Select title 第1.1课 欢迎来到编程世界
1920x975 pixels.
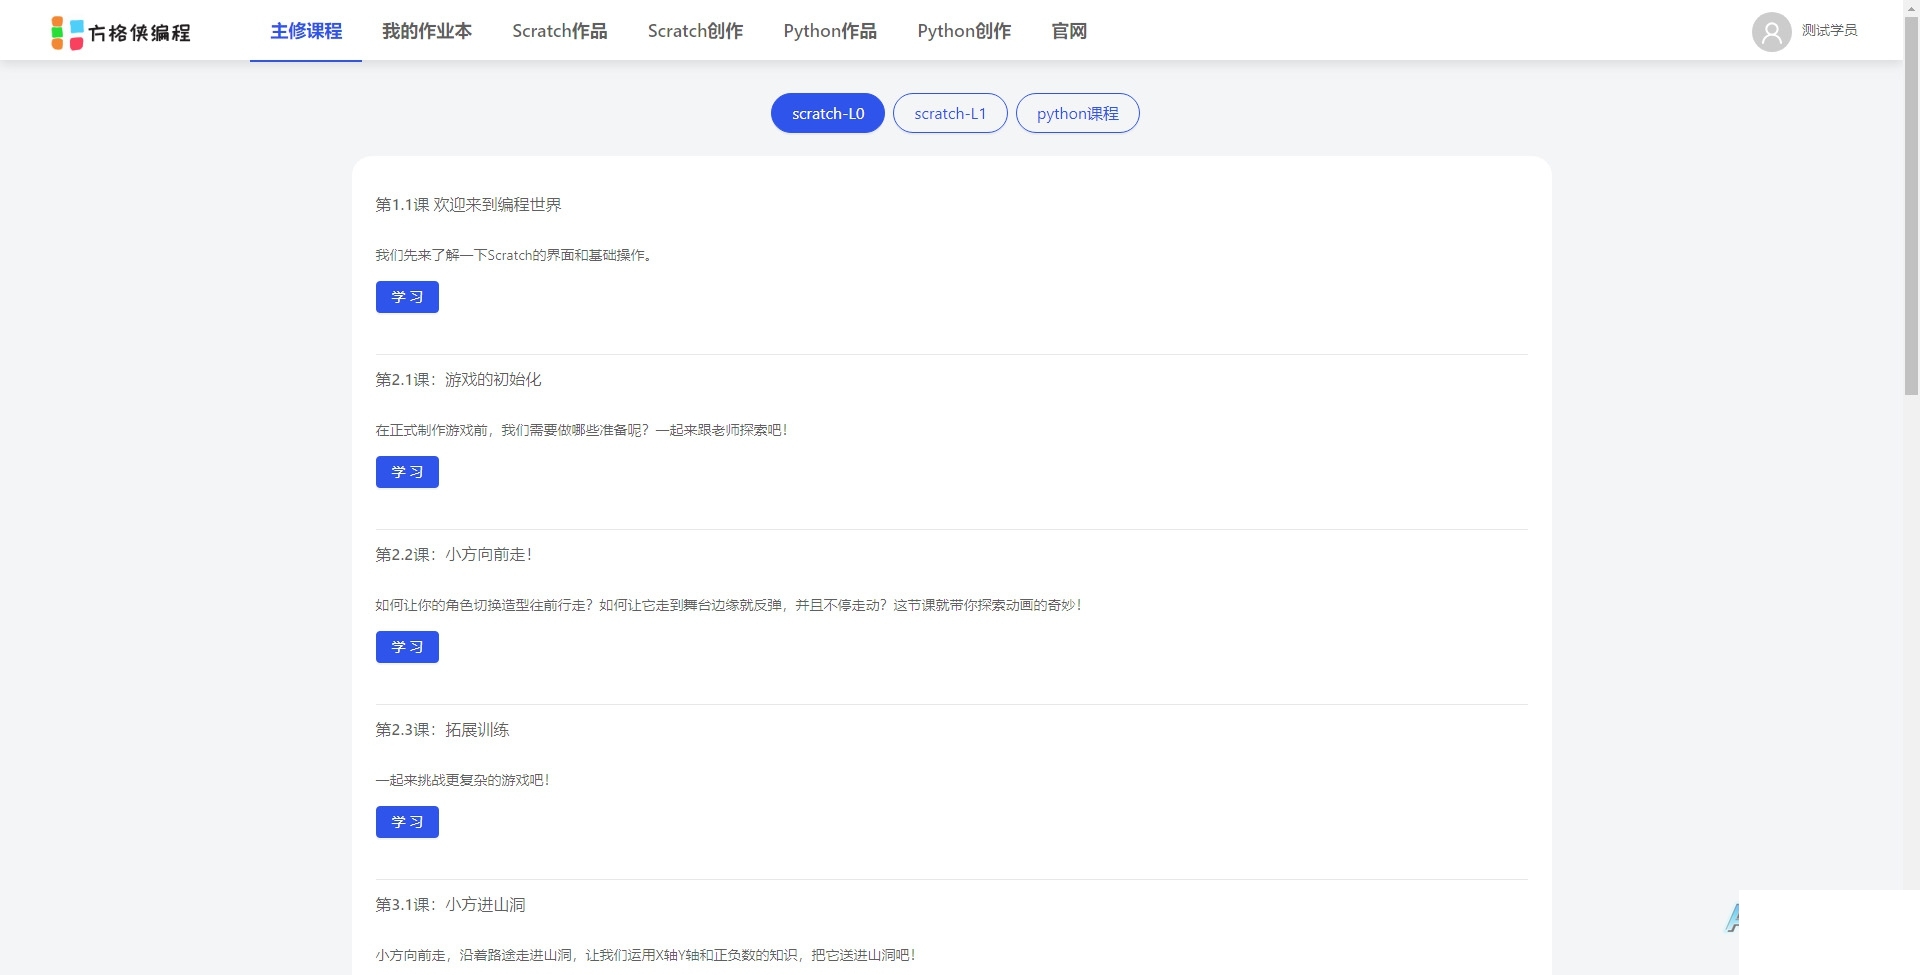tap(468, 205)
